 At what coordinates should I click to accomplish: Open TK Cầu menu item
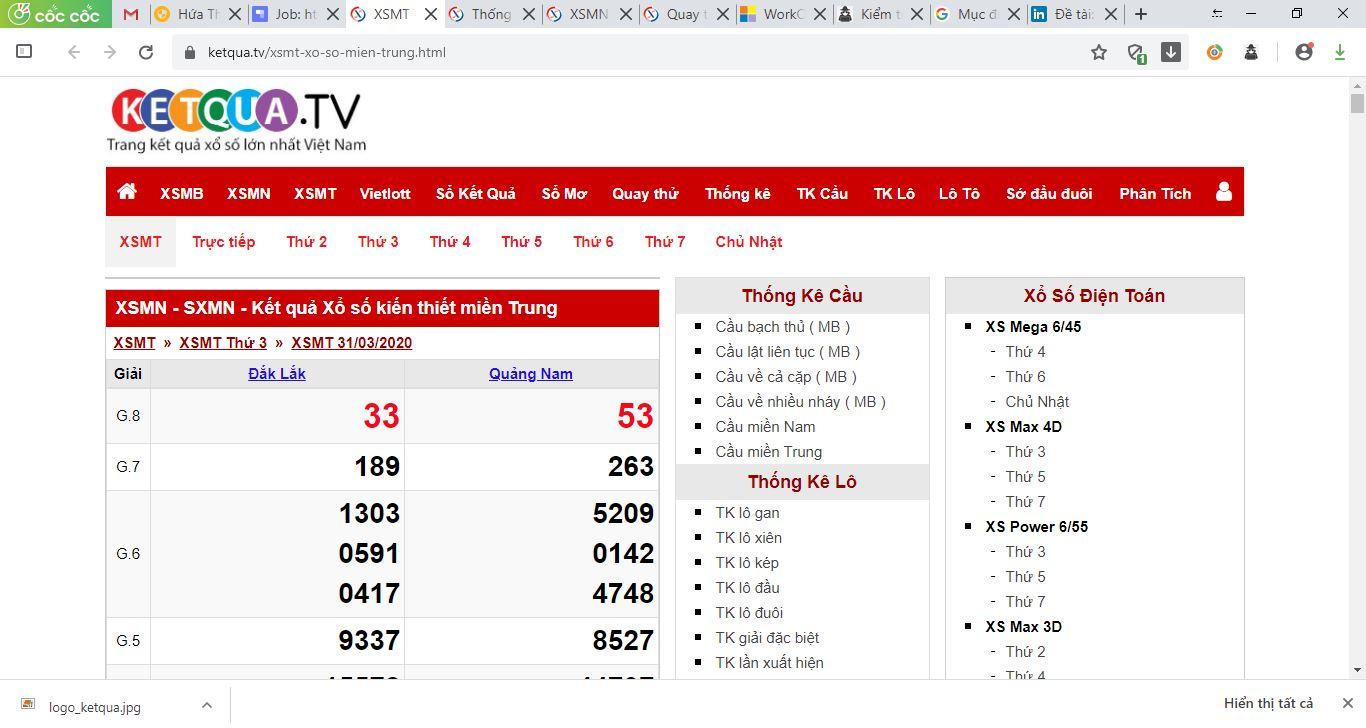point(822,193)
